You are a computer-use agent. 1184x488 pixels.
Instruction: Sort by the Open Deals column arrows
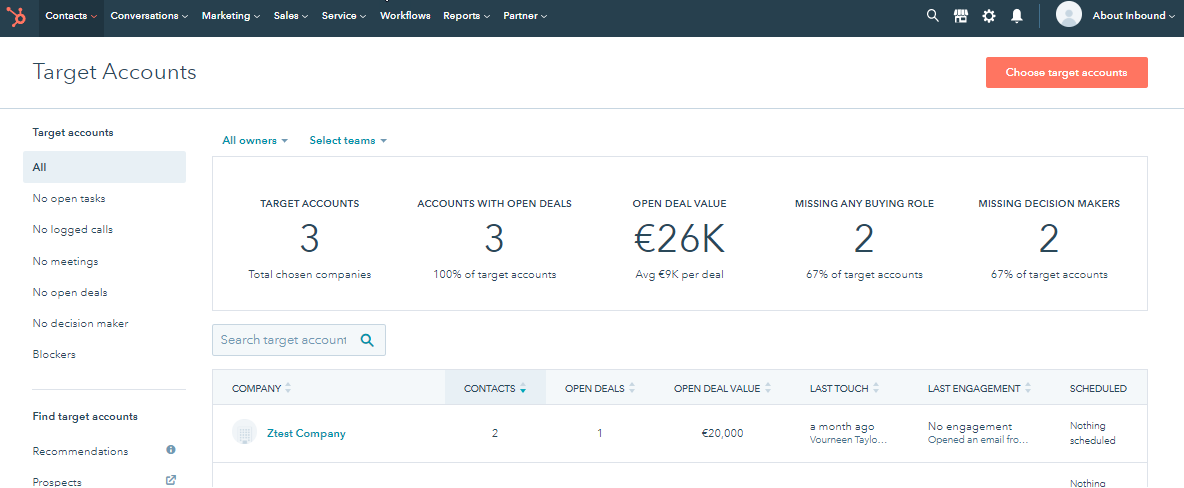[x=631, y=388]
